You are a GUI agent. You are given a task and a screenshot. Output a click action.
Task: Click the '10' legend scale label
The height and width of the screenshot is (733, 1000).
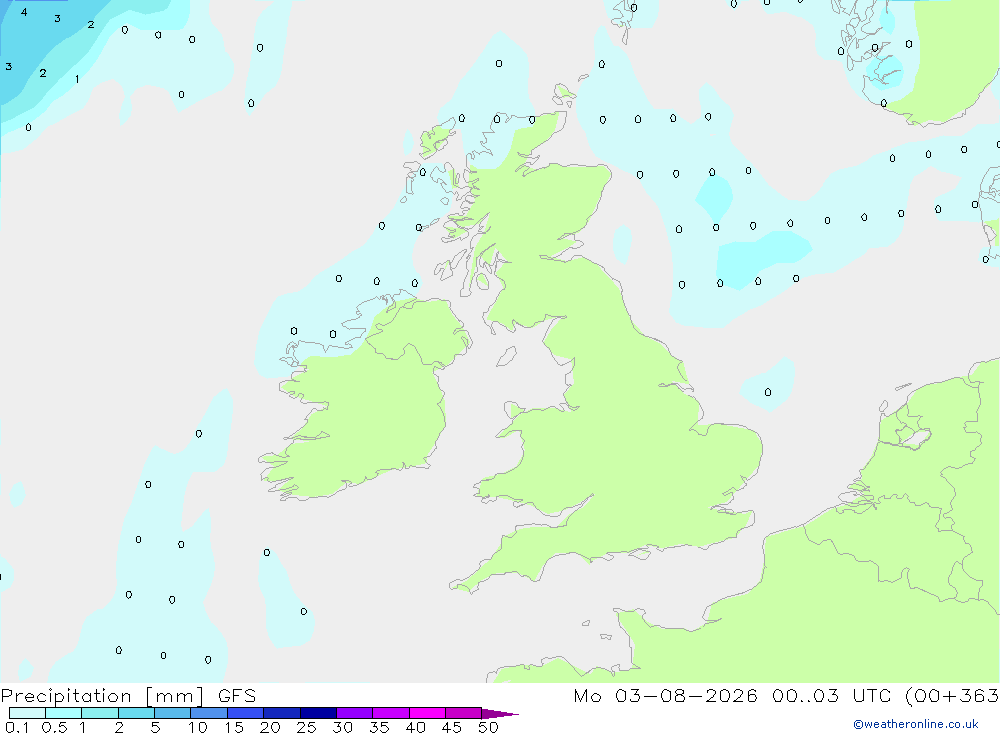[x=198, y=727]
